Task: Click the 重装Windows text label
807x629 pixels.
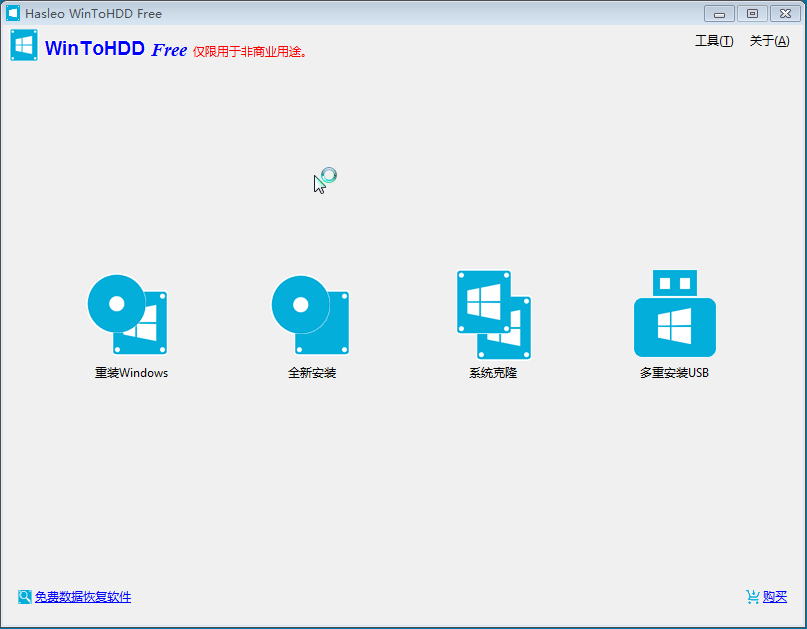Action: [x=131, y=373]
